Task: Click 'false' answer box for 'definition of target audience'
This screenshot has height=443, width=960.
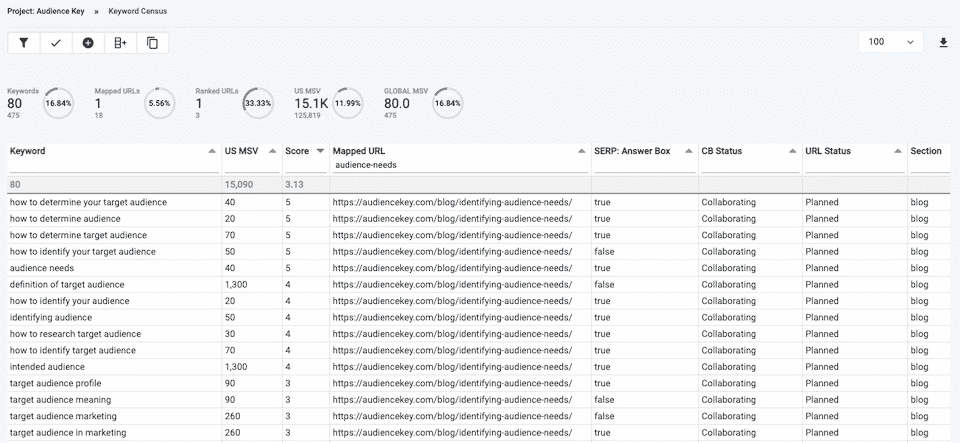Action: click(604, 285)
